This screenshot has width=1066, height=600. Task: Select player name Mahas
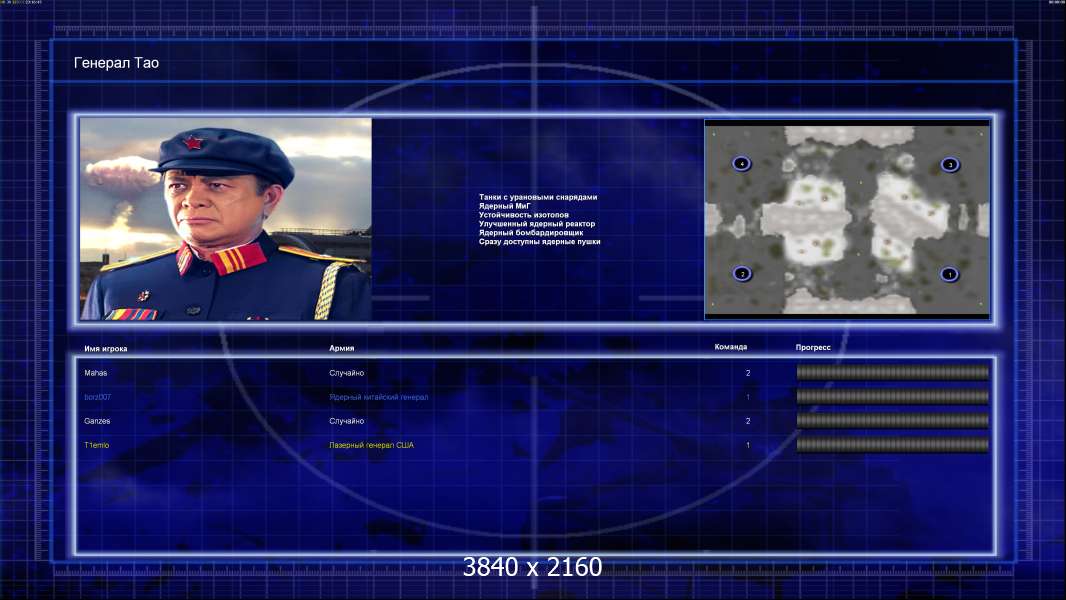[96, 373]
